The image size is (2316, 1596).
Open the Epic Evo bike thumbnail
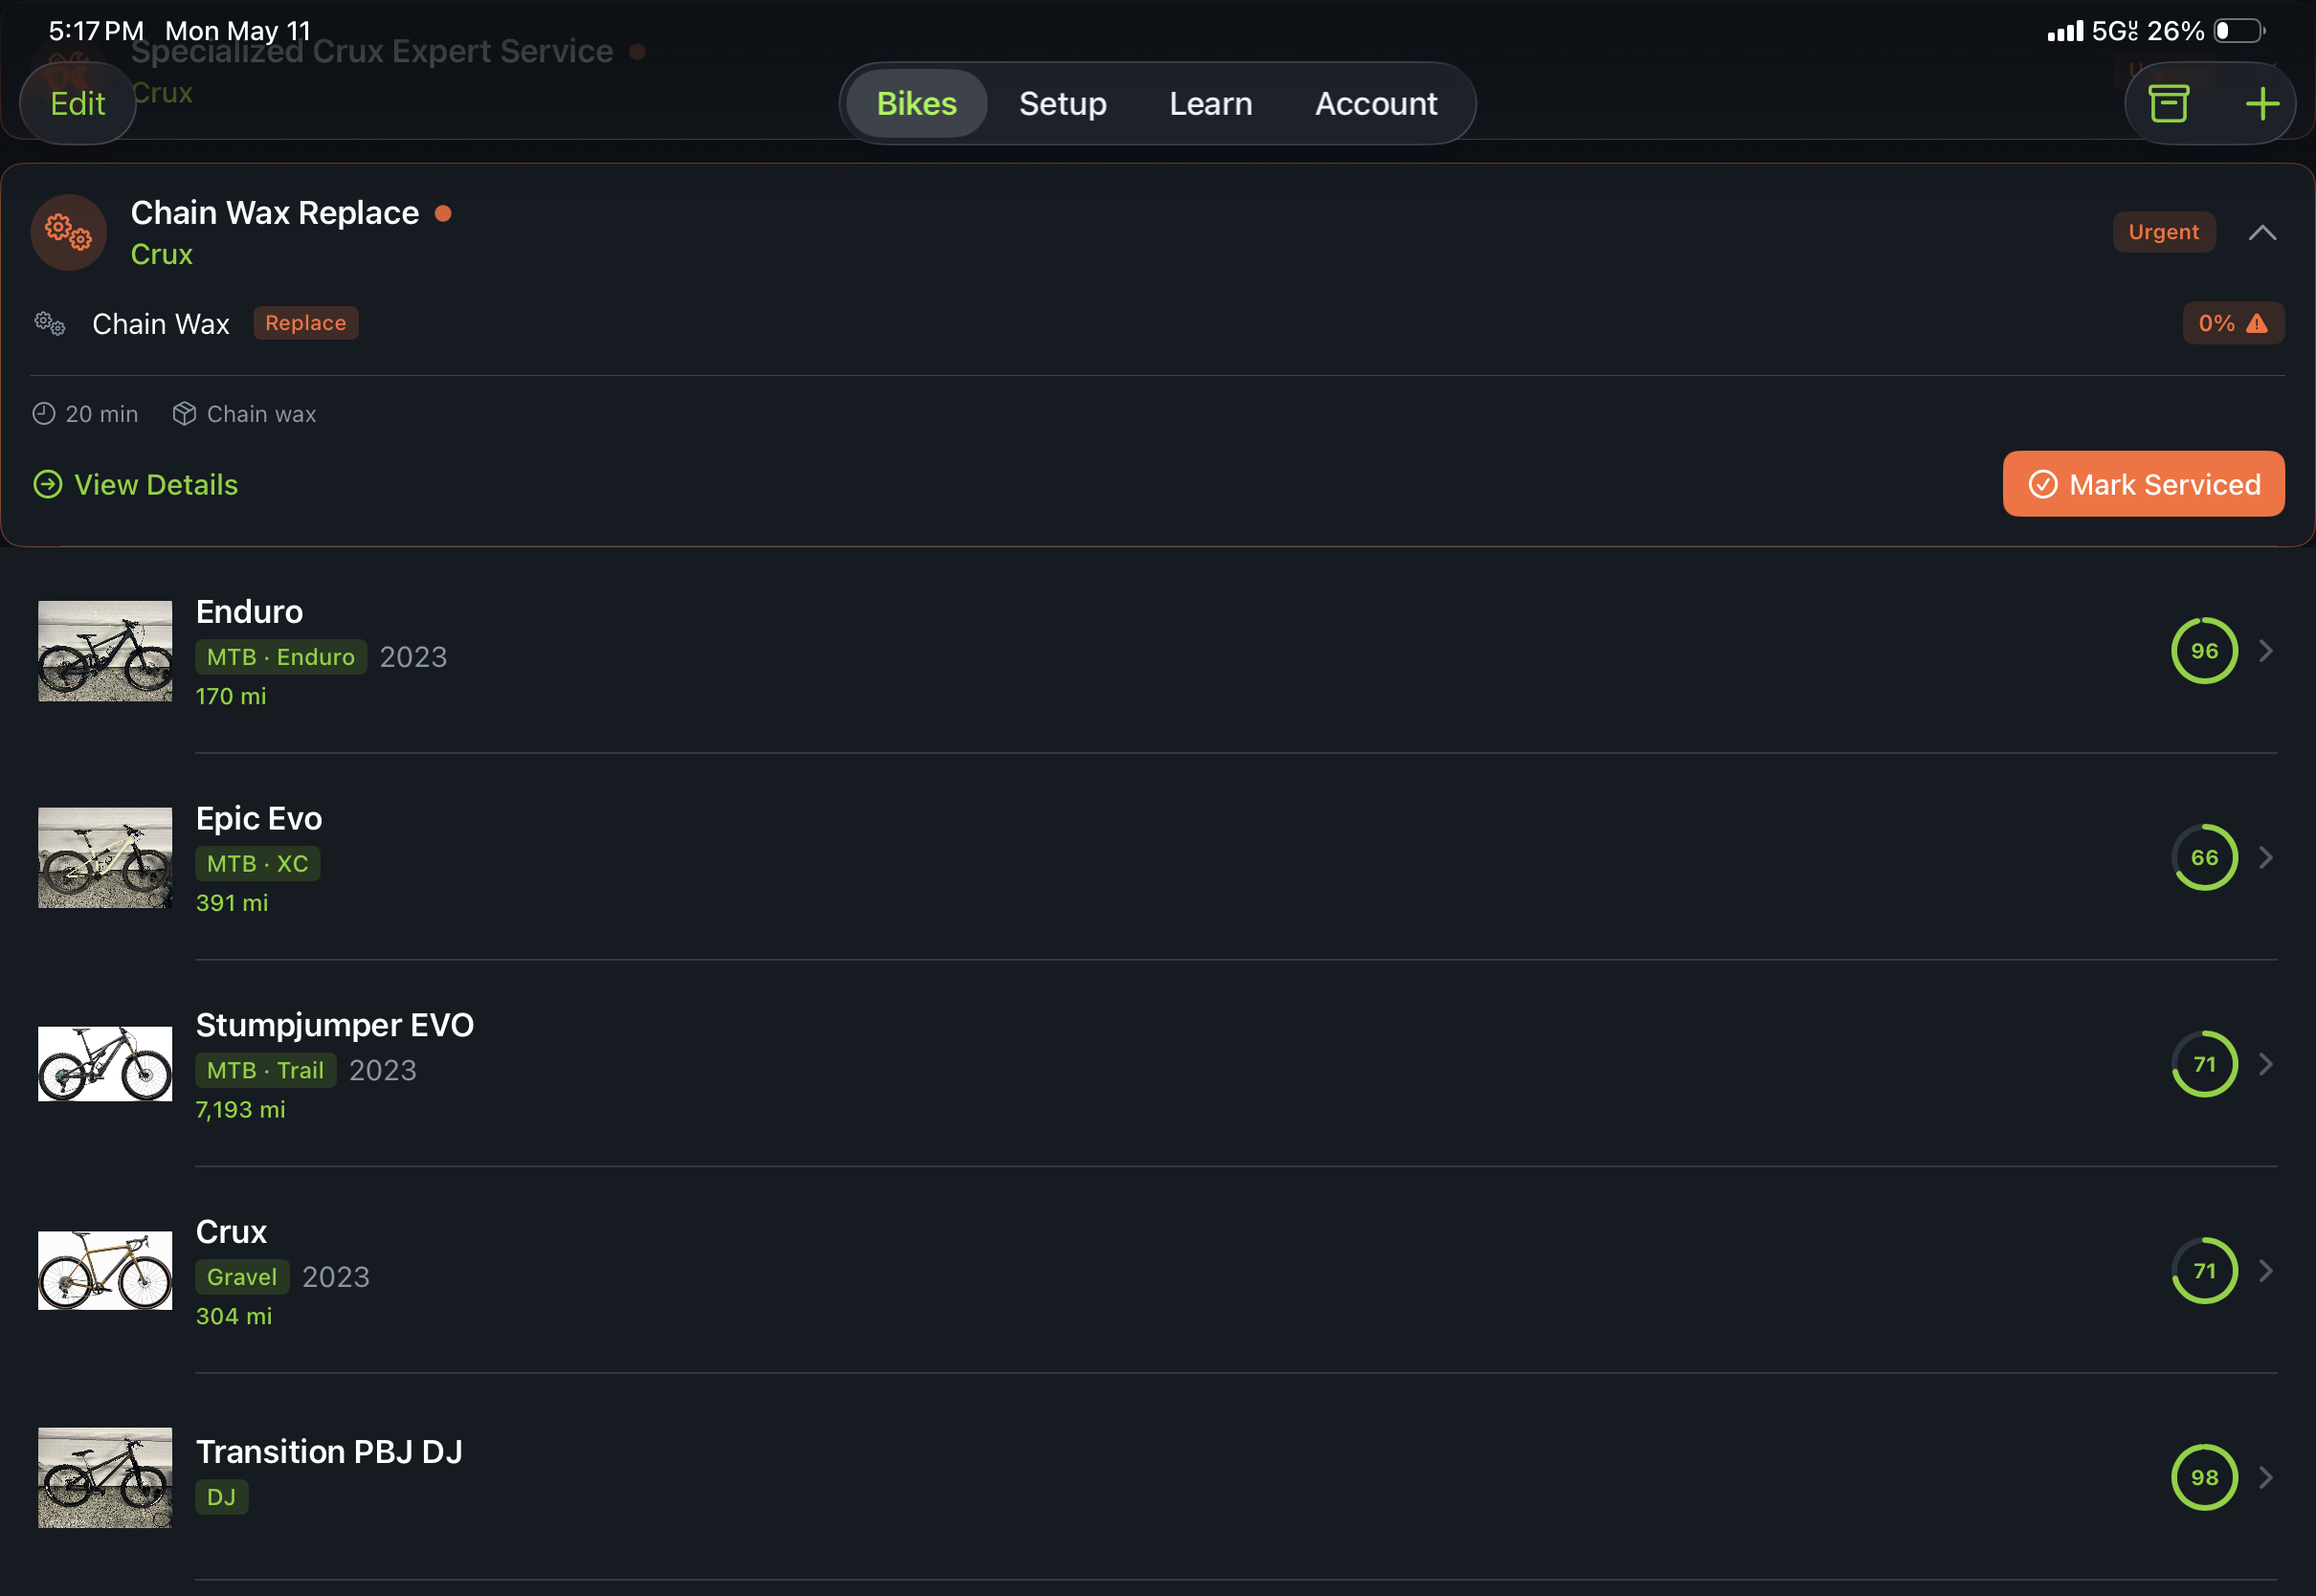point(105,858)
